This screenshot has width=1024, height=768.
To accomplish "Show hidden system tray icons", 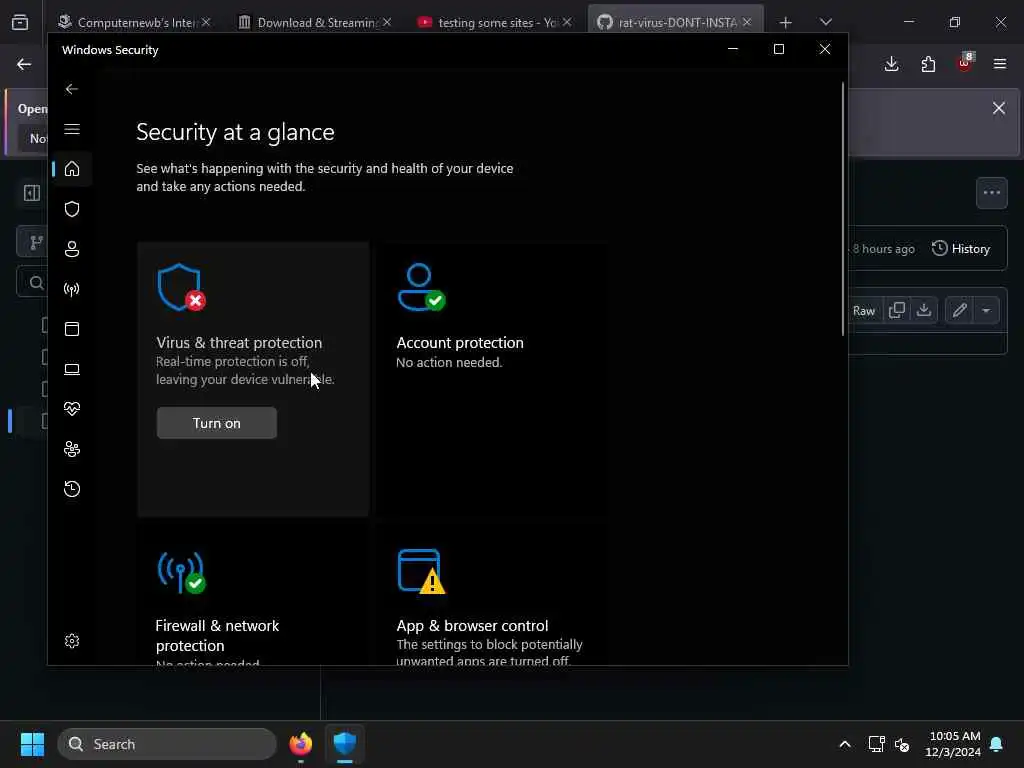I will pyautogui.click(x=845, y=744).
